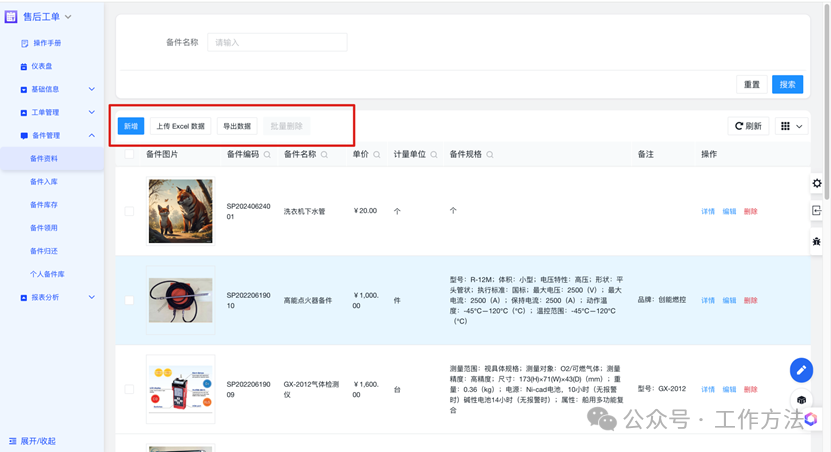
Task: Click the settings gear icon on right edge
Action: [x=817, y=183]
